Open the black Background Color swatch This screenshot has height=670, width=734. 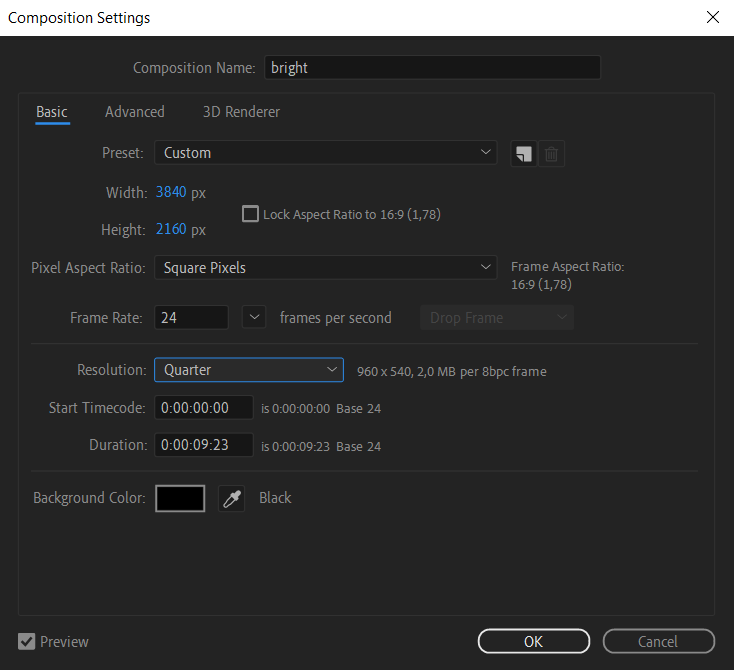[x=180, y=498]
